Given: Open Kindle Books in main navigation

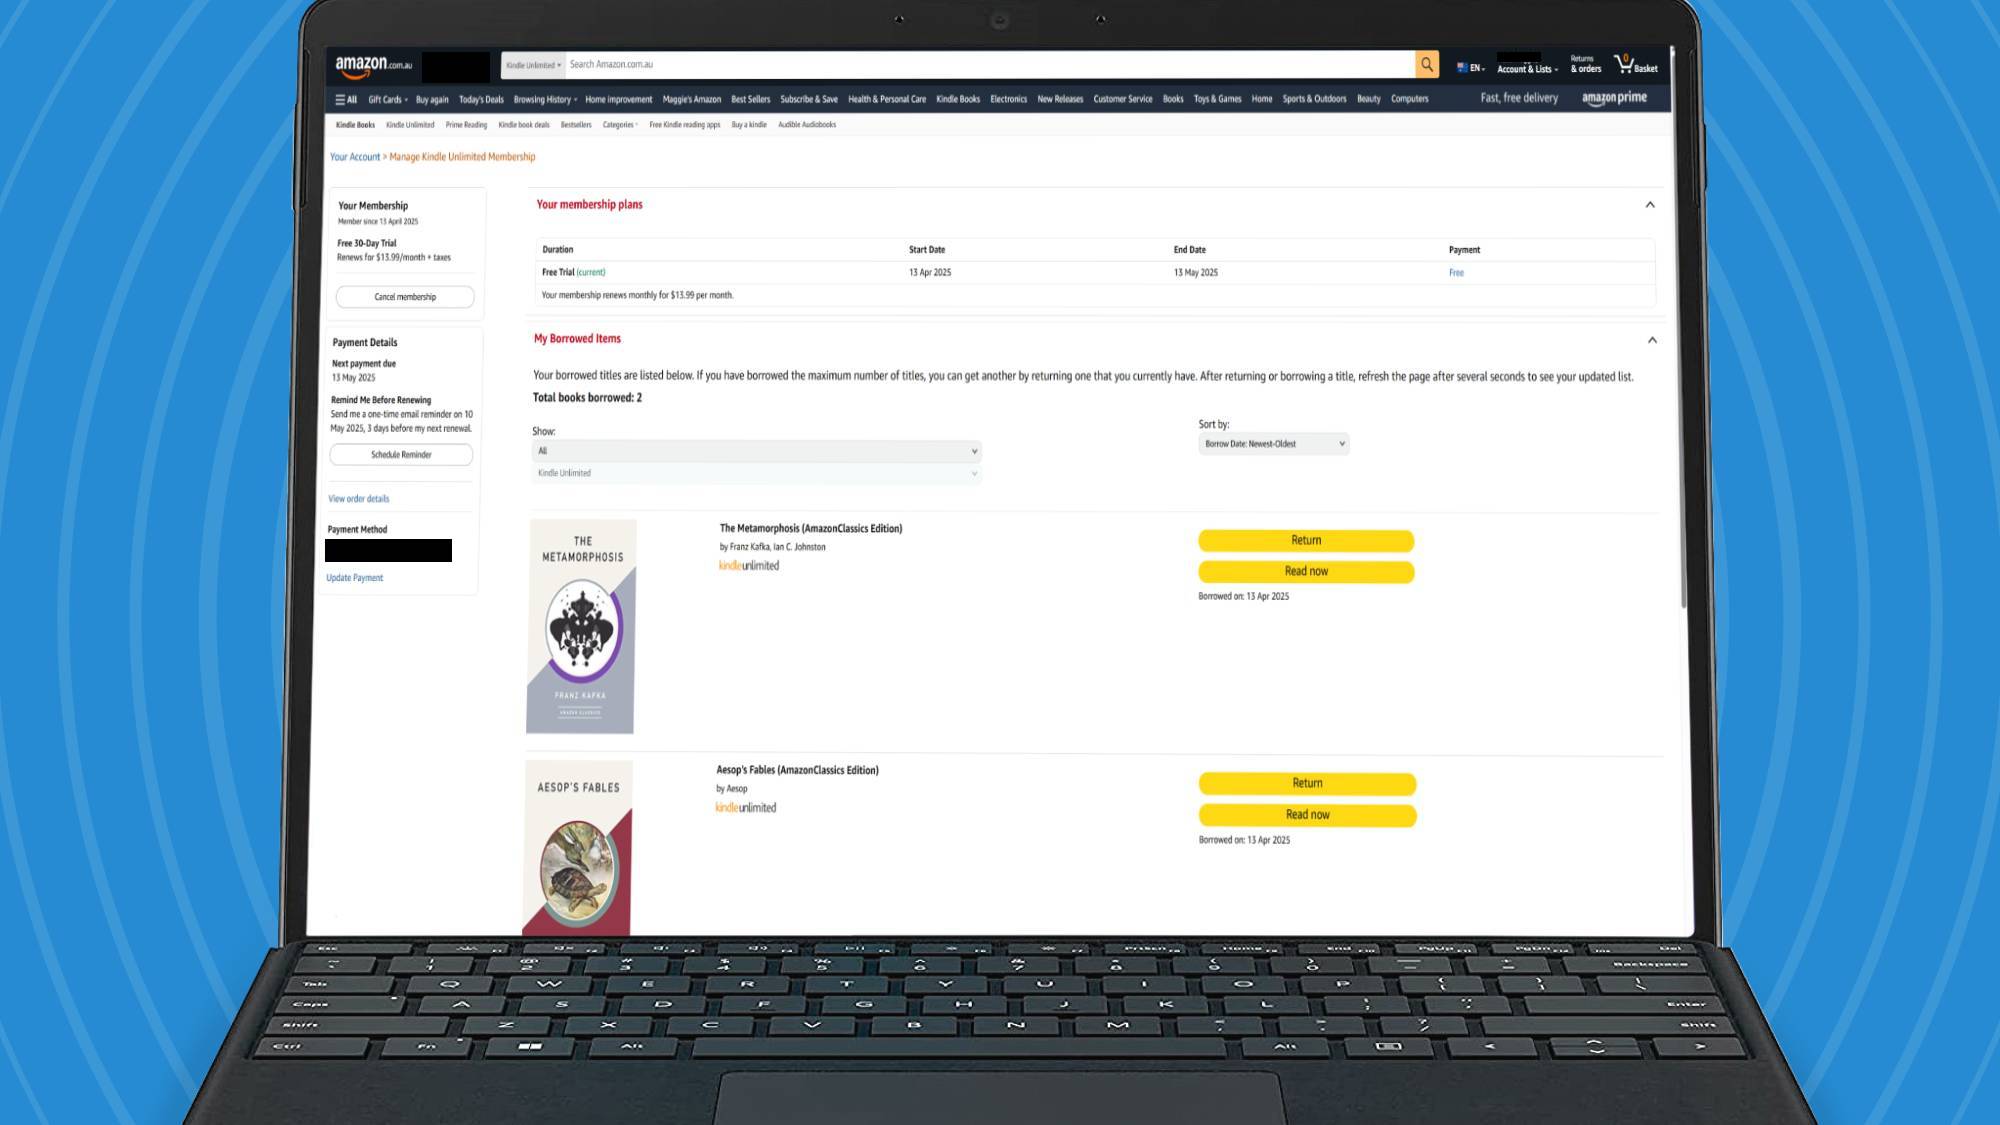Looking at the screenshot, I should pos(958,99).
